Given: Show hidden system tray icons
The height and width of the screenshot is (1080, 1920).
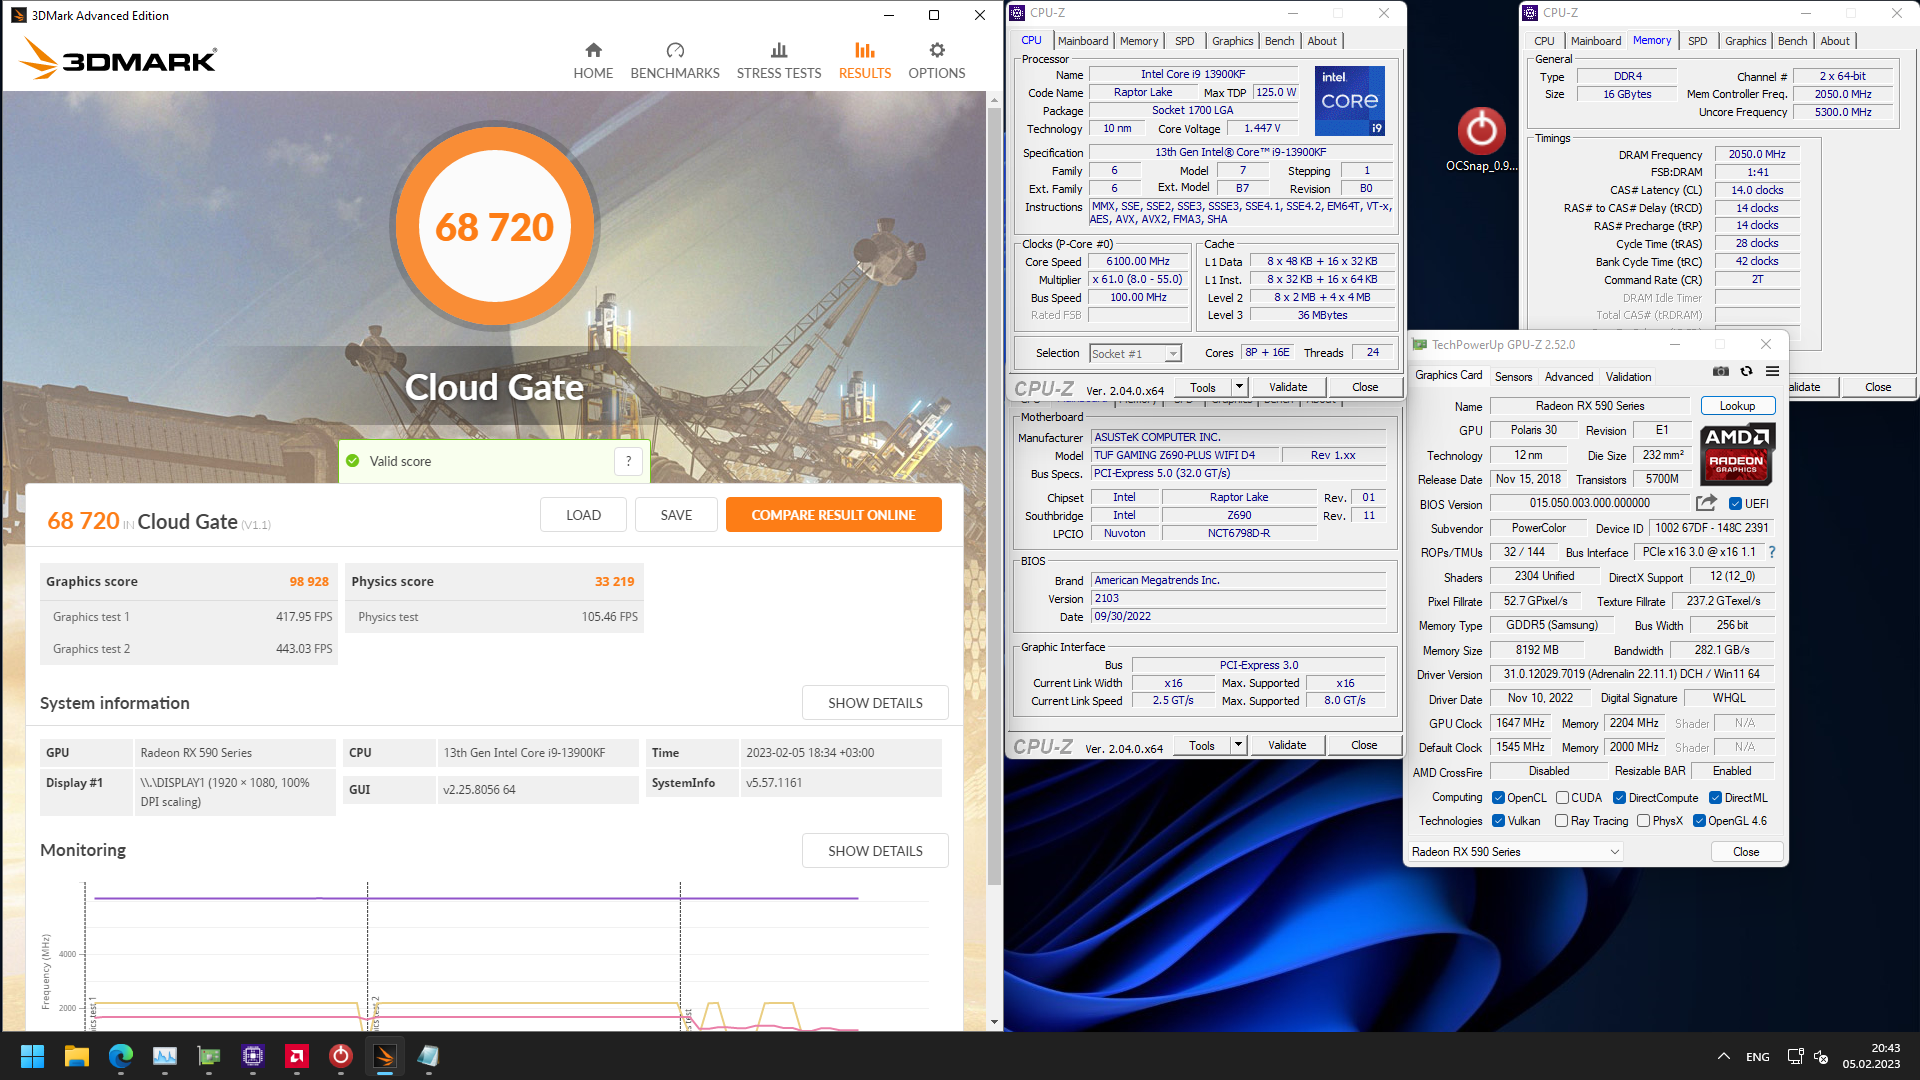Looking at the screenshot, I should [1724, 1056].
